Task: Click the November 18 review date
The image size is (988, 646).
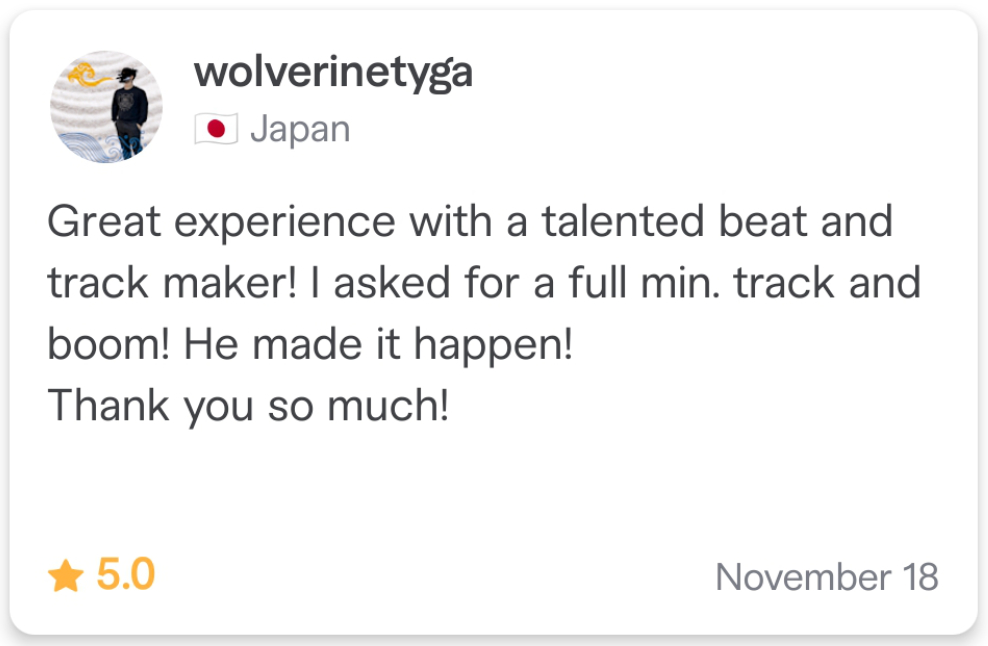Action: (827, 577)
